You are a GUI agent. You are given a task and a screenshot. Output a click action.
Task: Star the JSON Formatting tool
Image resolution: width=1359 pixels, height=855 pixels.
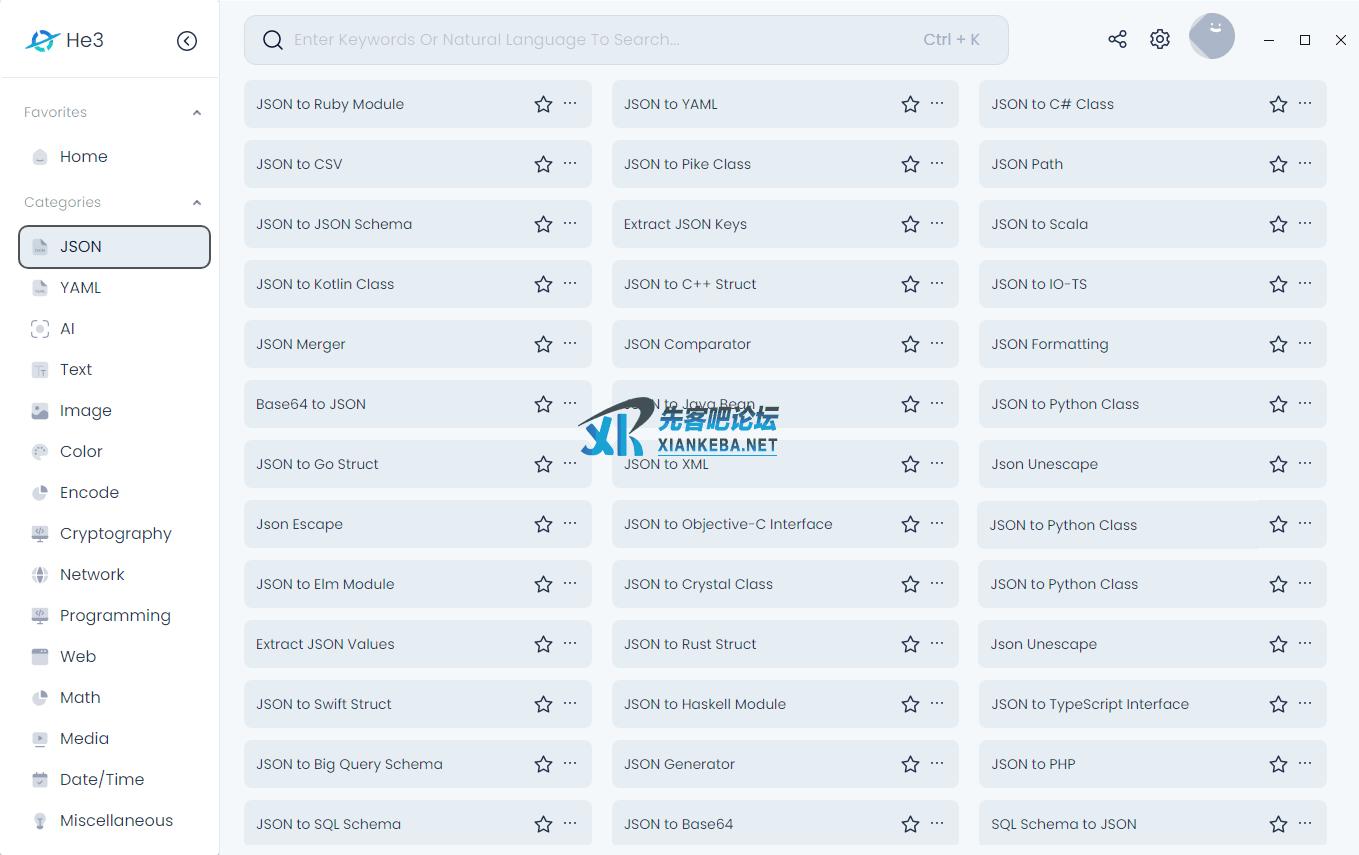point(1278,344)
